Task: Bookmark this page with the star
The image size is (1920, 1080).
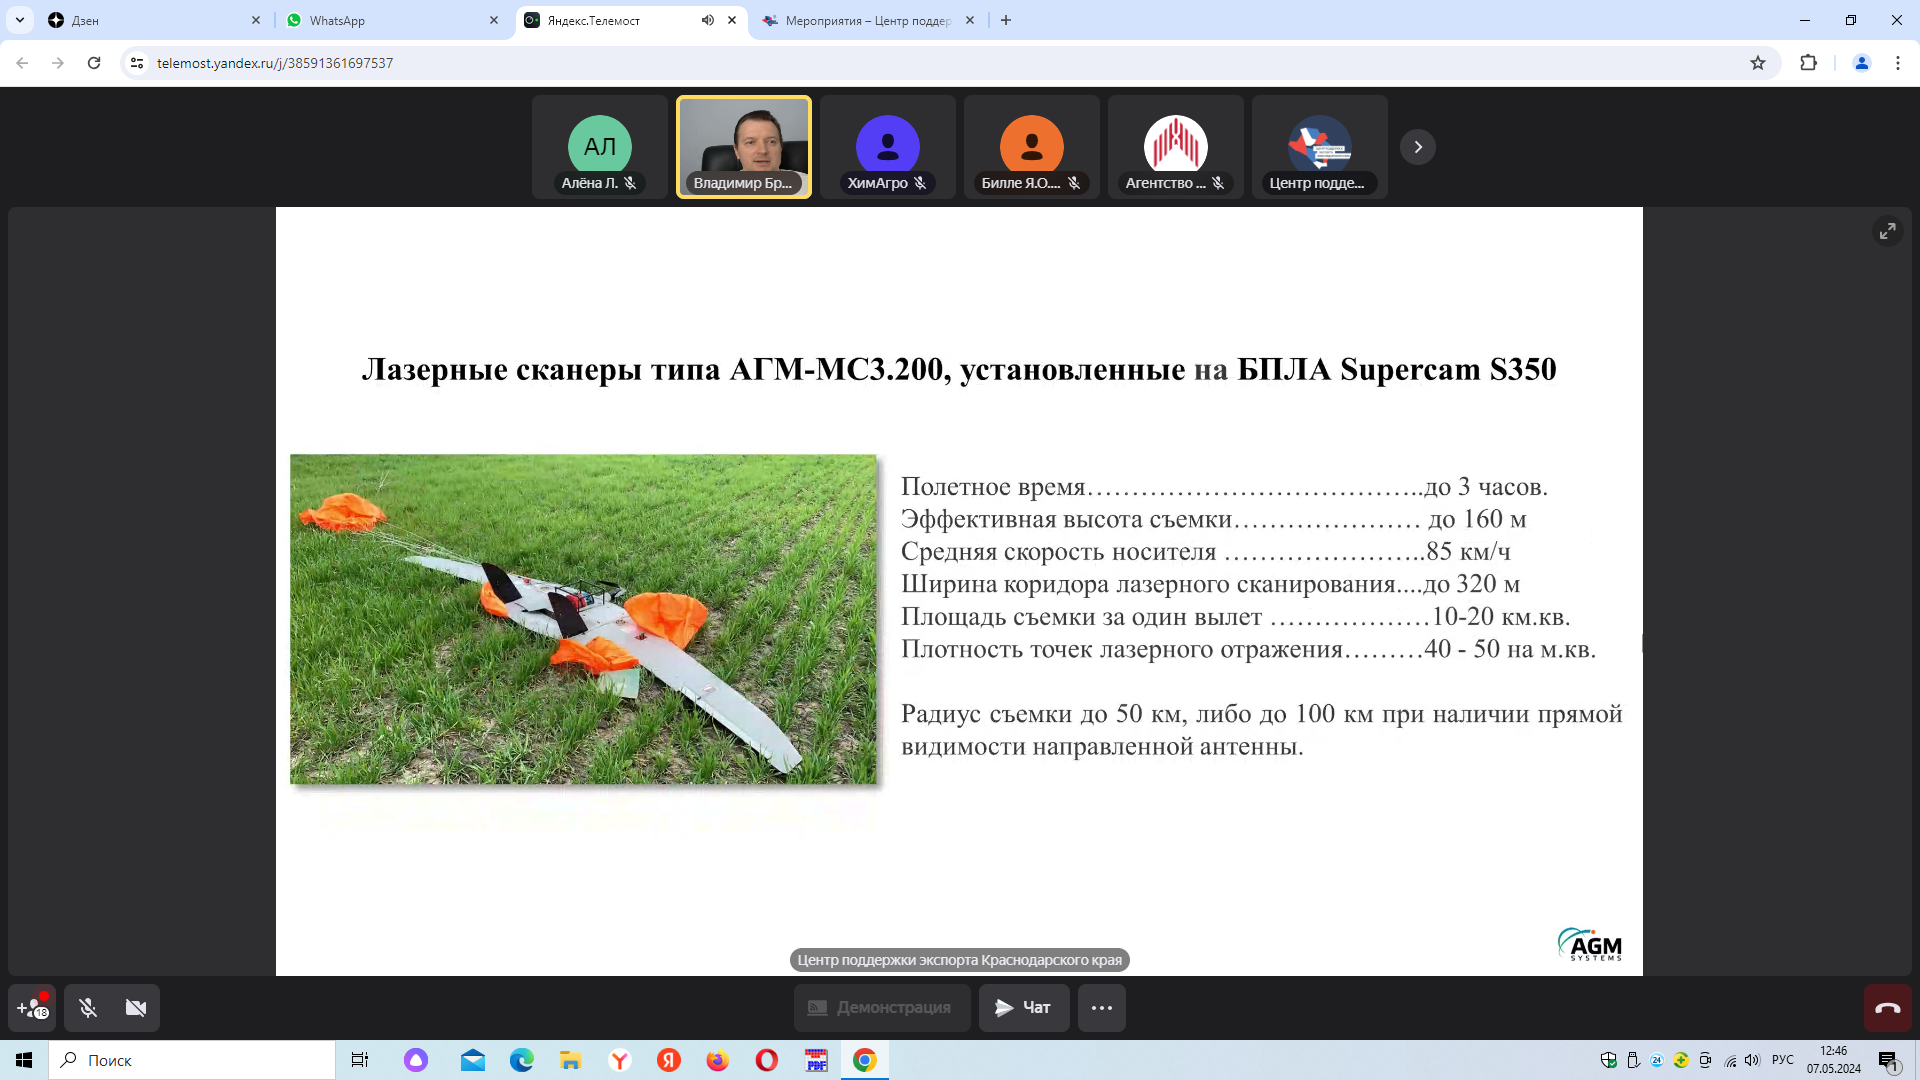Action: tap(1758, 63)
